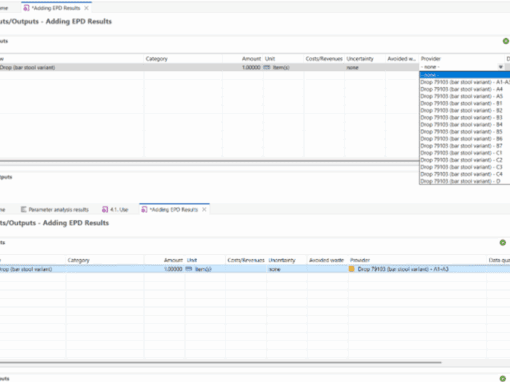Choose provider ending in B1 from the list
Screen dimensions: 510x382
pos(464,103)
